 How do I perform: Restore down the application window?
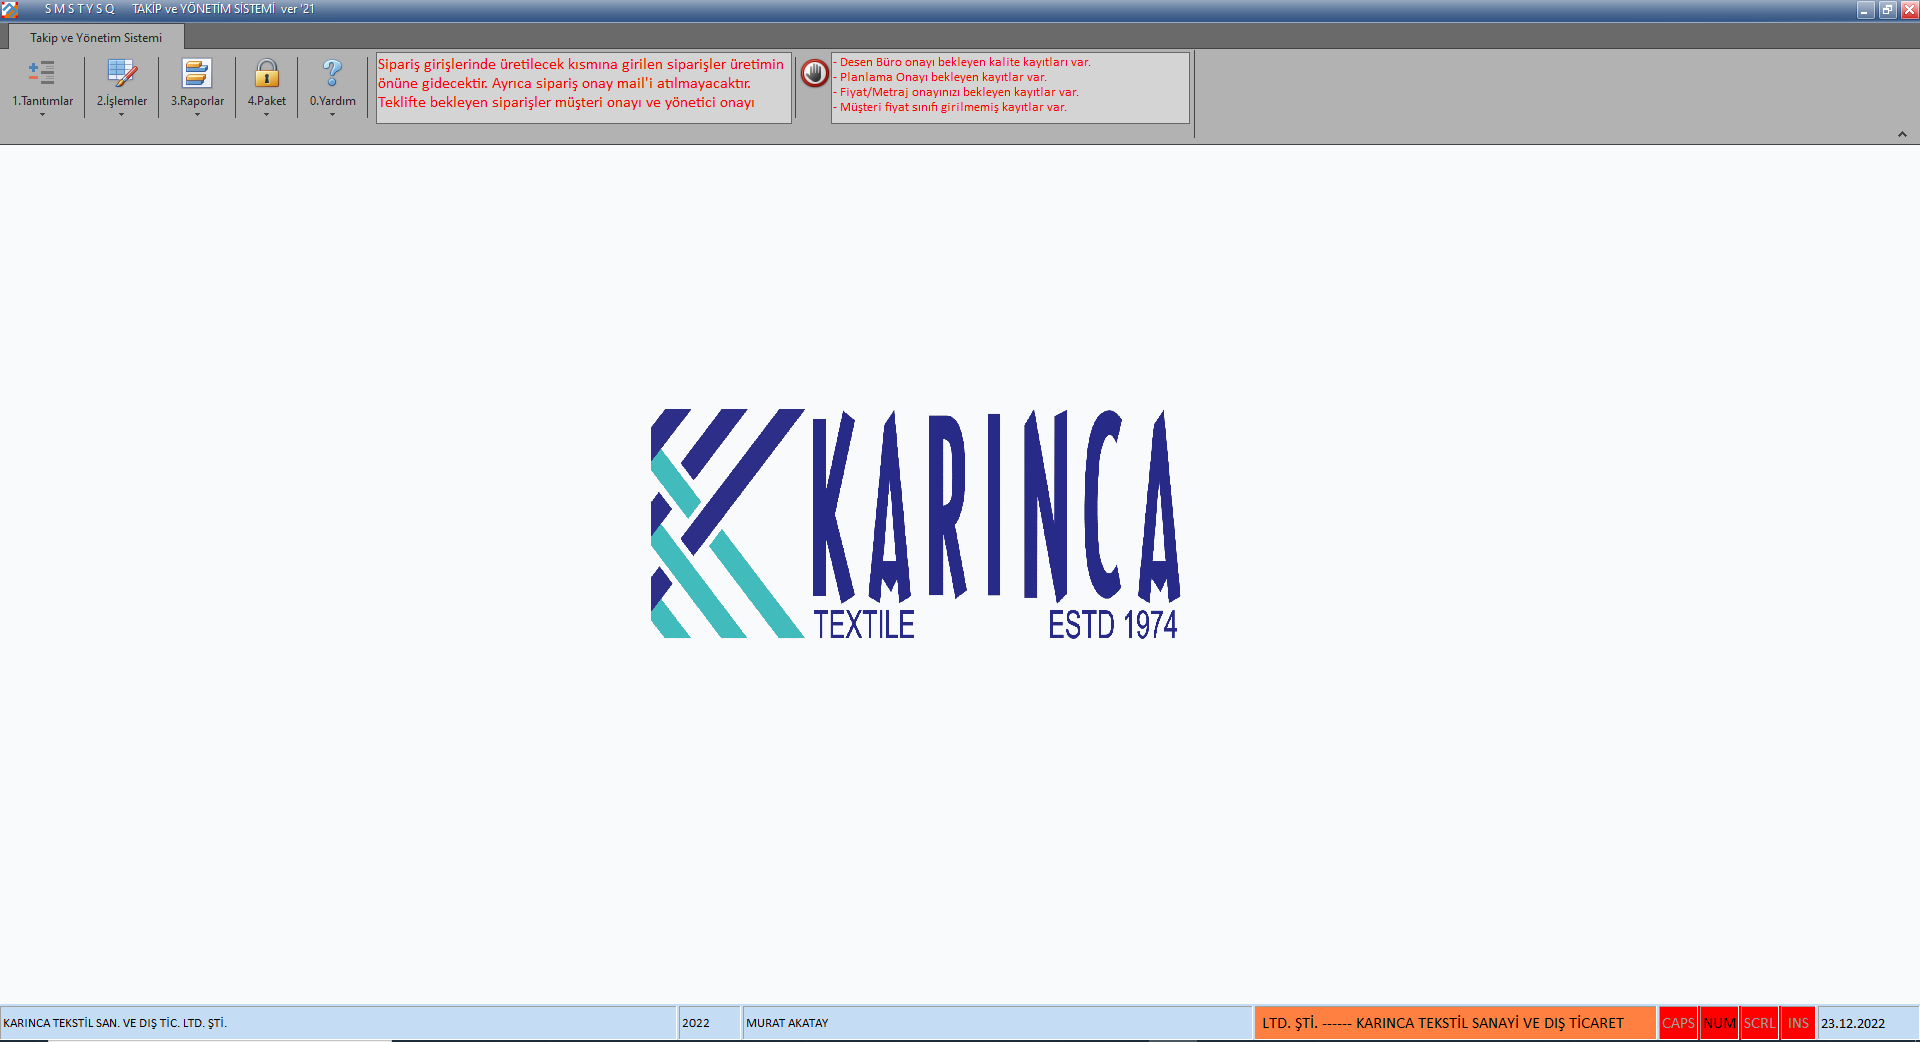click(1887, 10)
